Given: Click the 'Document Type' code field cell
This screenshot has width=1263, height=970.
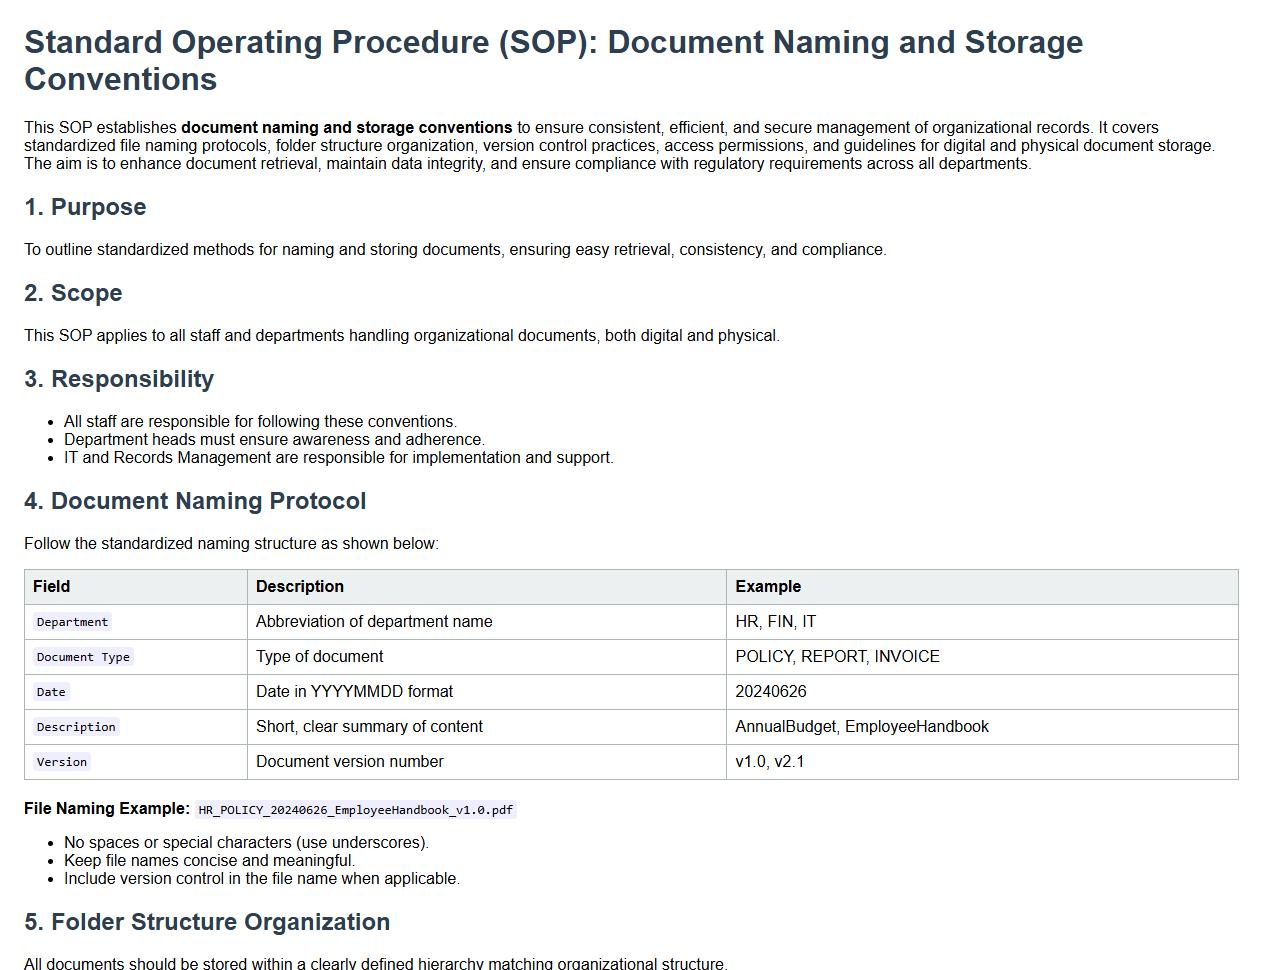Looking at the screenshot, I should [83, 657].
